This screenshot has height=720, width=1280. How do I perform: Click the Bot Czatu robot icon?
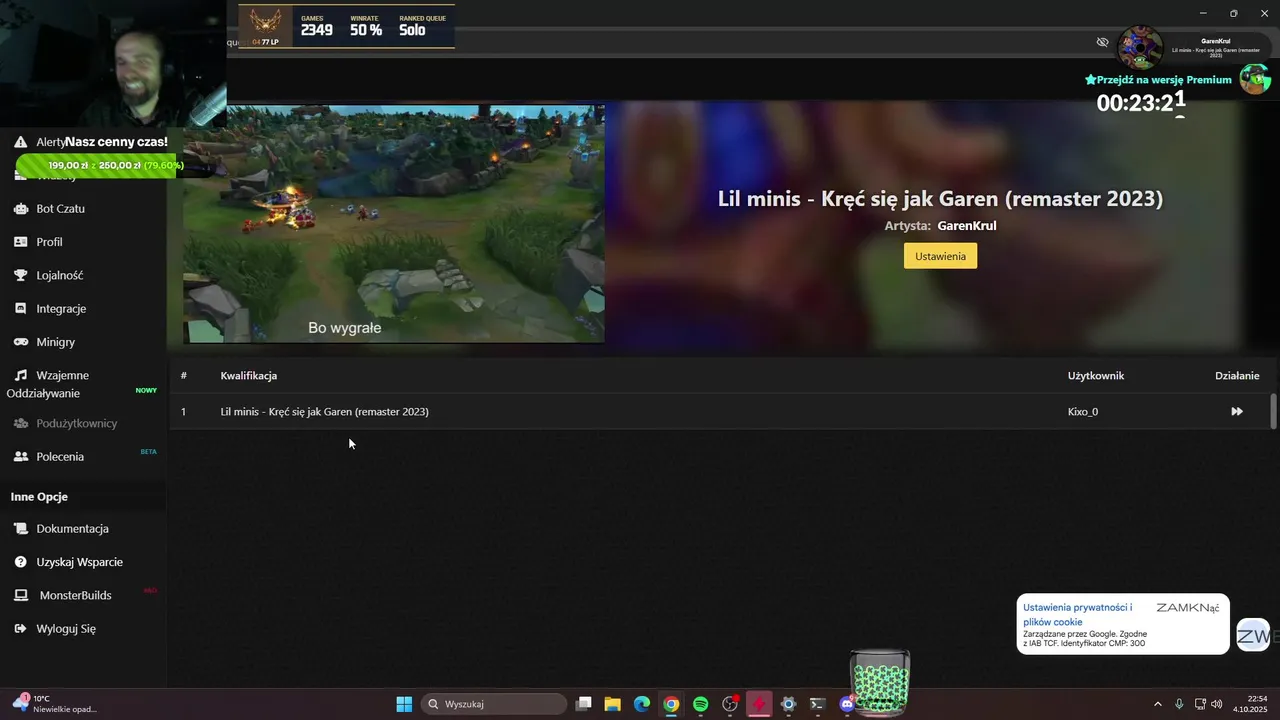(x=20, y=209)
